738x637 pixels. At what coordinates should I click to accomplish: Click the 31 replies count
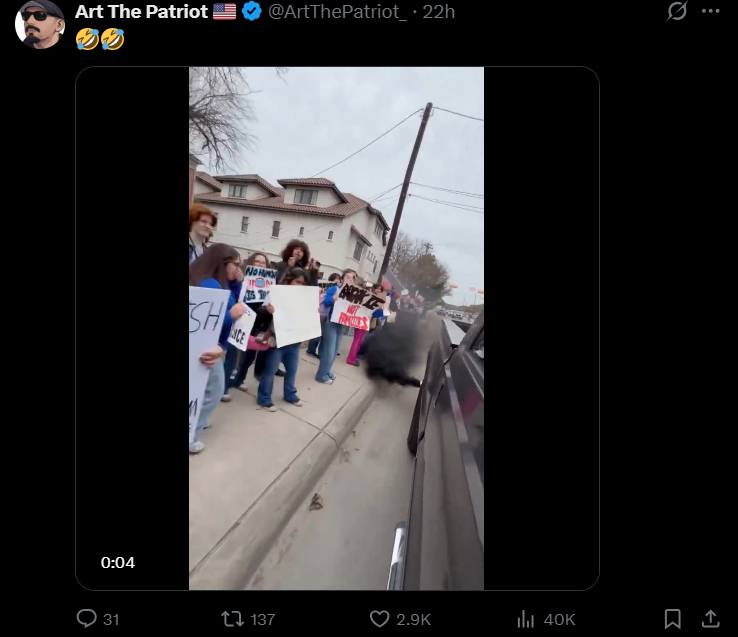pyautogui.click(x=111, y=620)
